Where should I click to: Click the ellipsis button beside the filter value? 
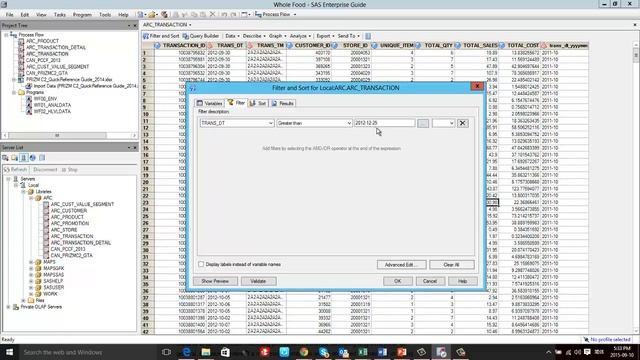click(423, 123)
